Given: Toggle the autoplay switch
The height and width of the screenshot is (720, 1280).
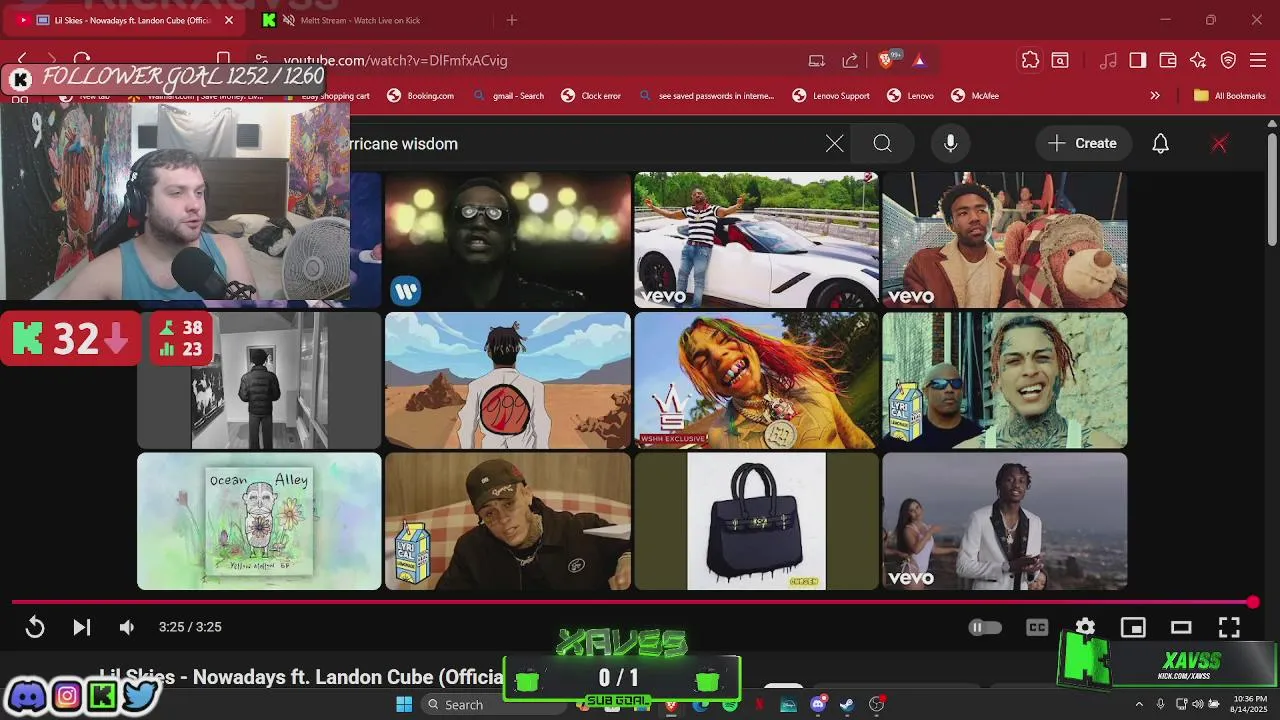Looking at the screenshot, I should click(985, 627).
